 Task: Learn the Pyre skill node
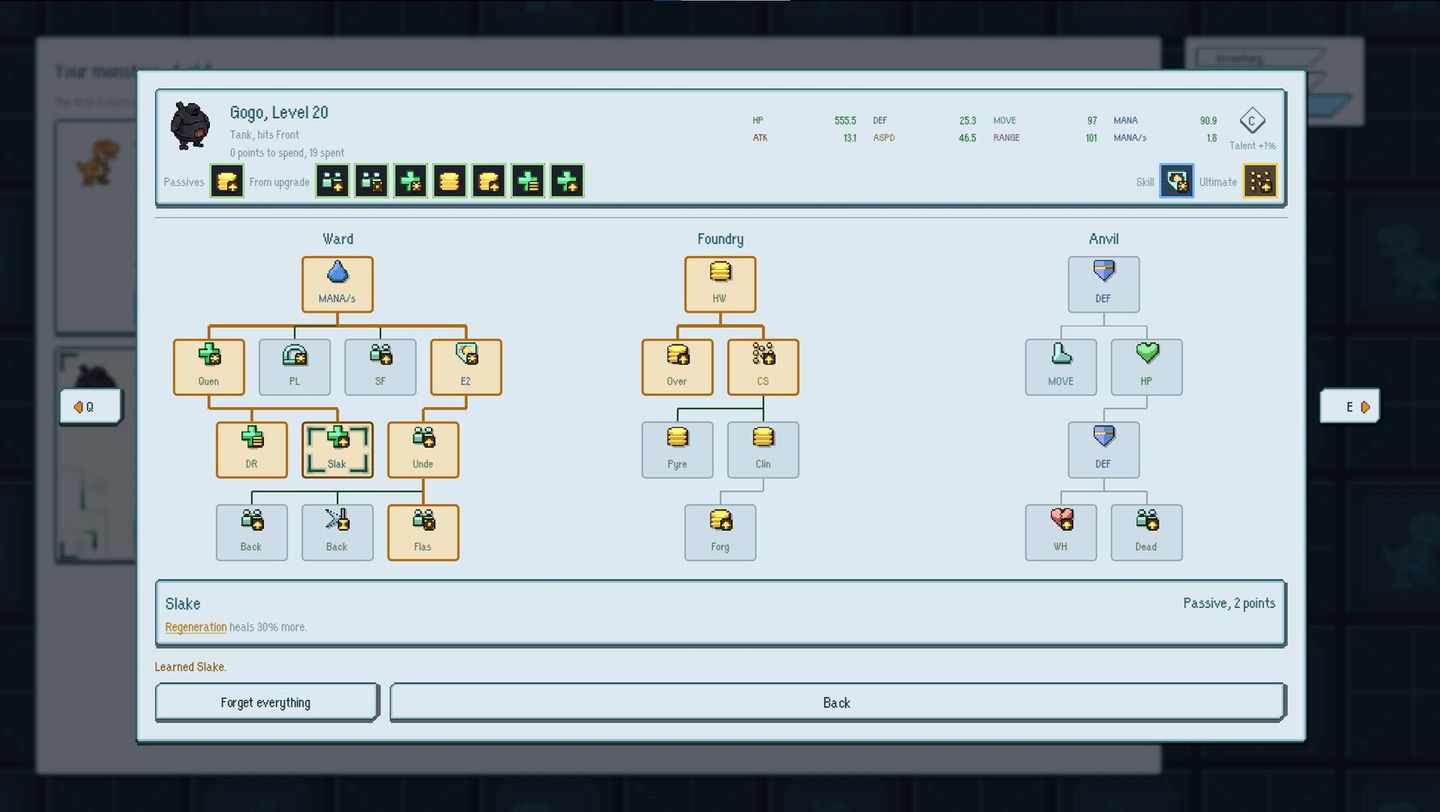pos(677,450)
